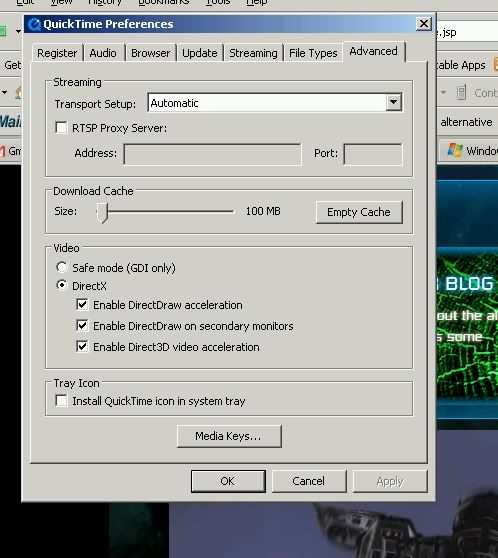Screen dimensions: 498x558
Task: Switch to File Types tab
Action: [x=313, y=53]
